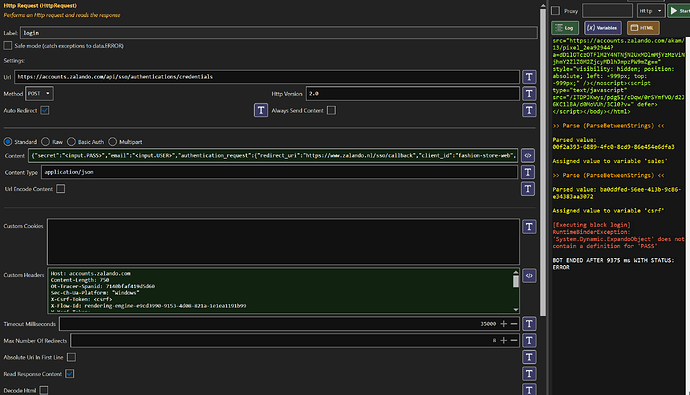Click Custom Headers scroll down arrow
The image size is (690, 395).
pos(516,310)
